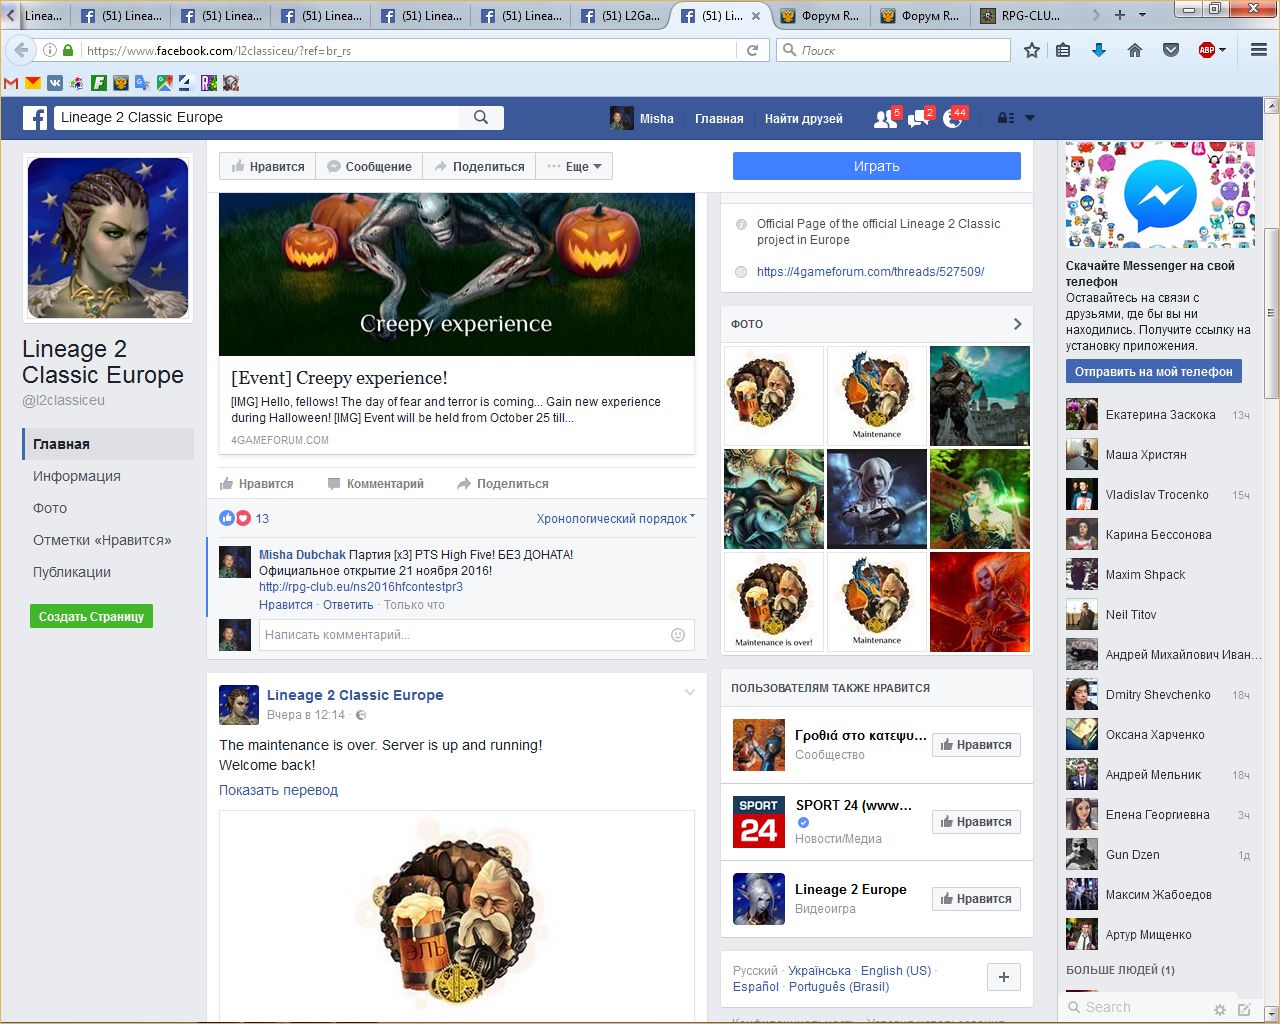Click the Facebook search field
Screen dimensions: 1280x1024
(x=256, y=117)
